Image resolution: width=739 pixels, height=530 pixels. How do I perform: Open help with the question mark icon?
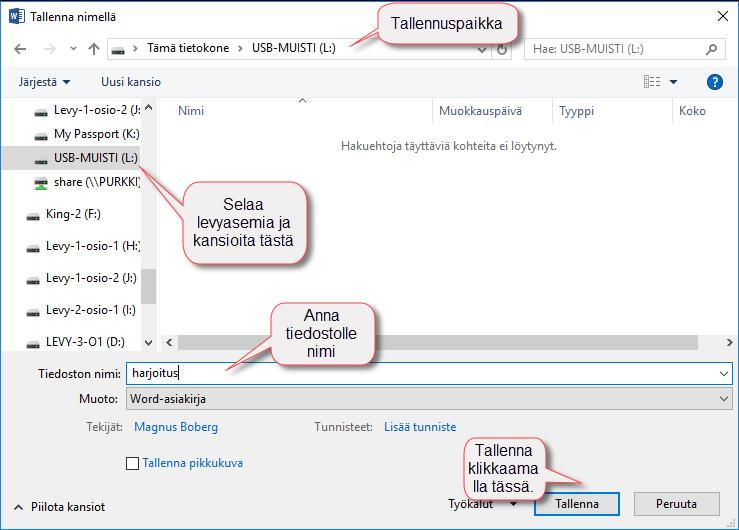[714, 82]
